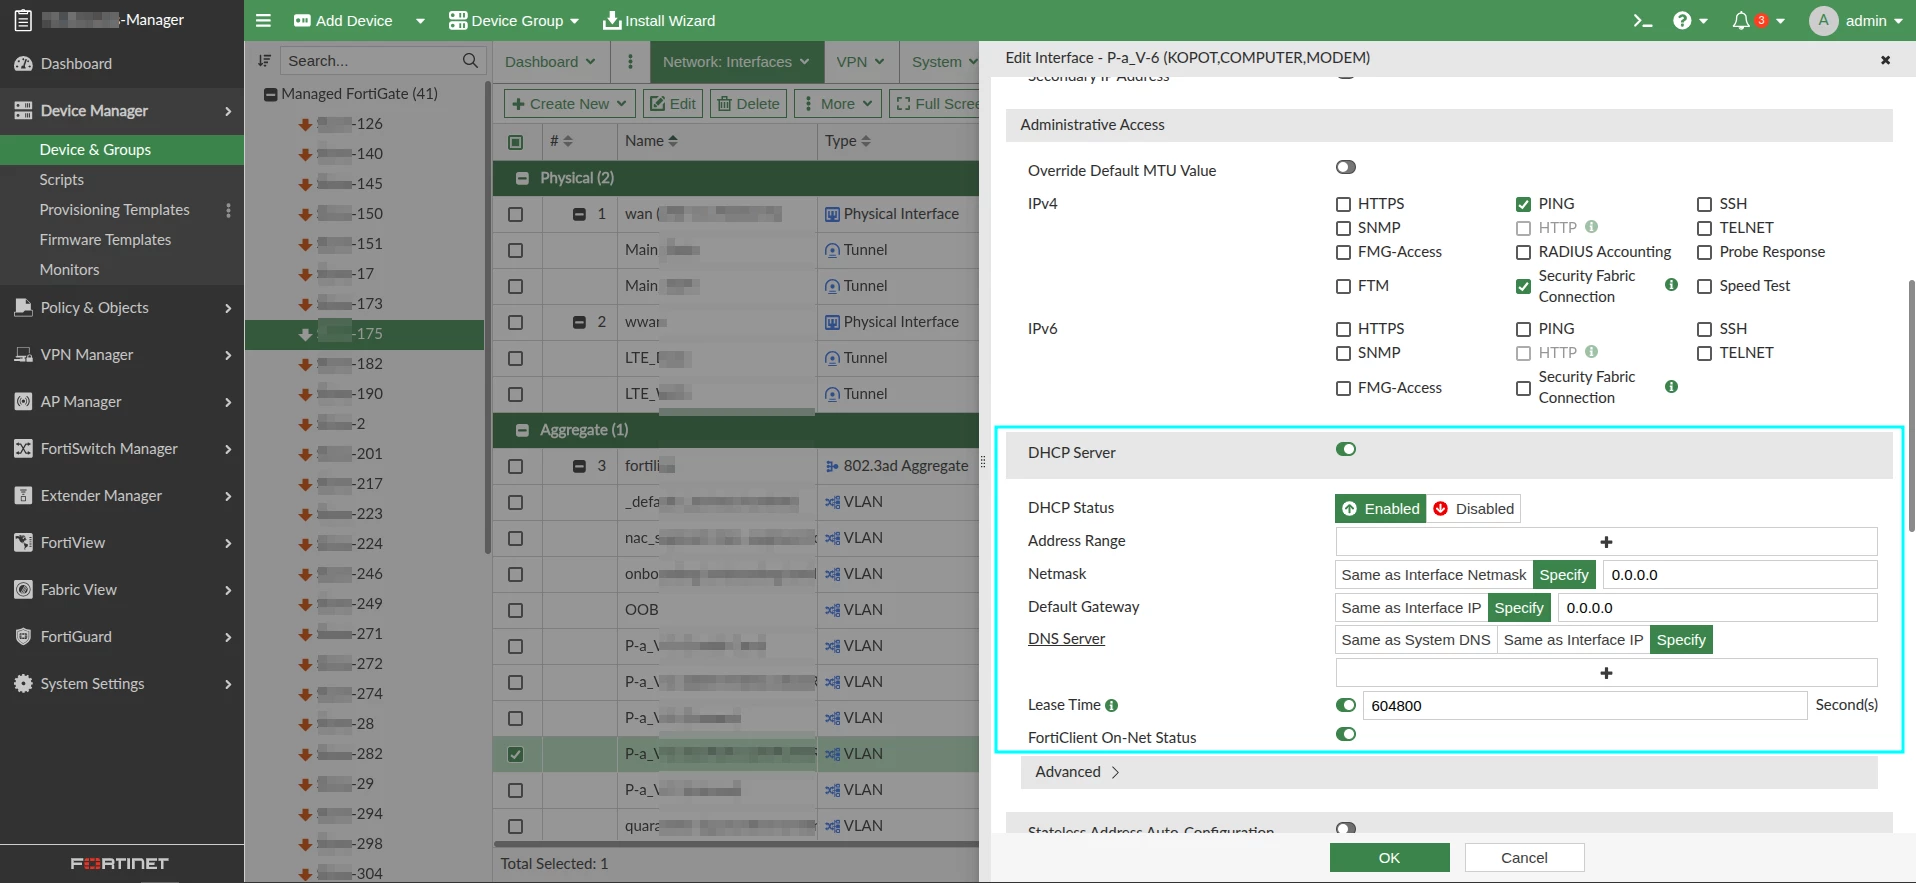
Task: Click the device search magnifier icon
Action: [x=470, y=61]
